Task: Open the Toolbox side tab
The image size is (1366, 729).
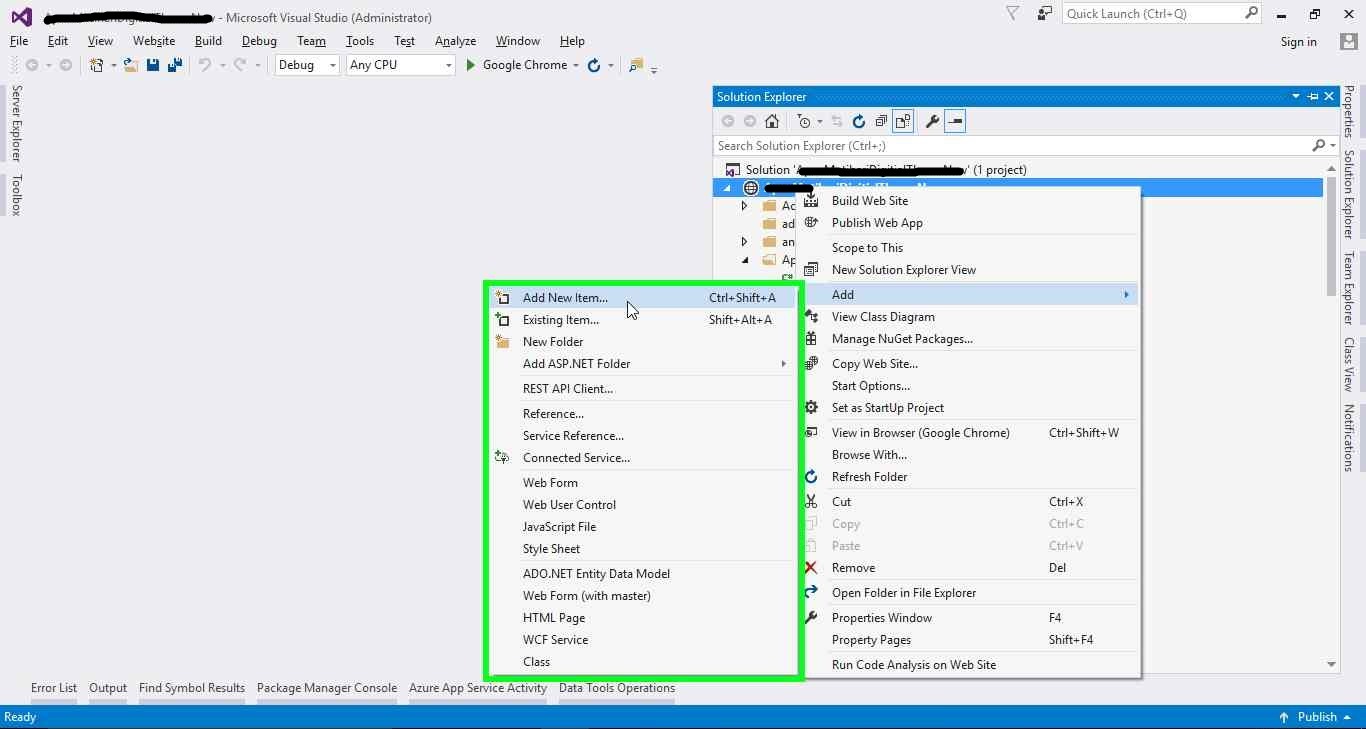Action: [16, 195]
